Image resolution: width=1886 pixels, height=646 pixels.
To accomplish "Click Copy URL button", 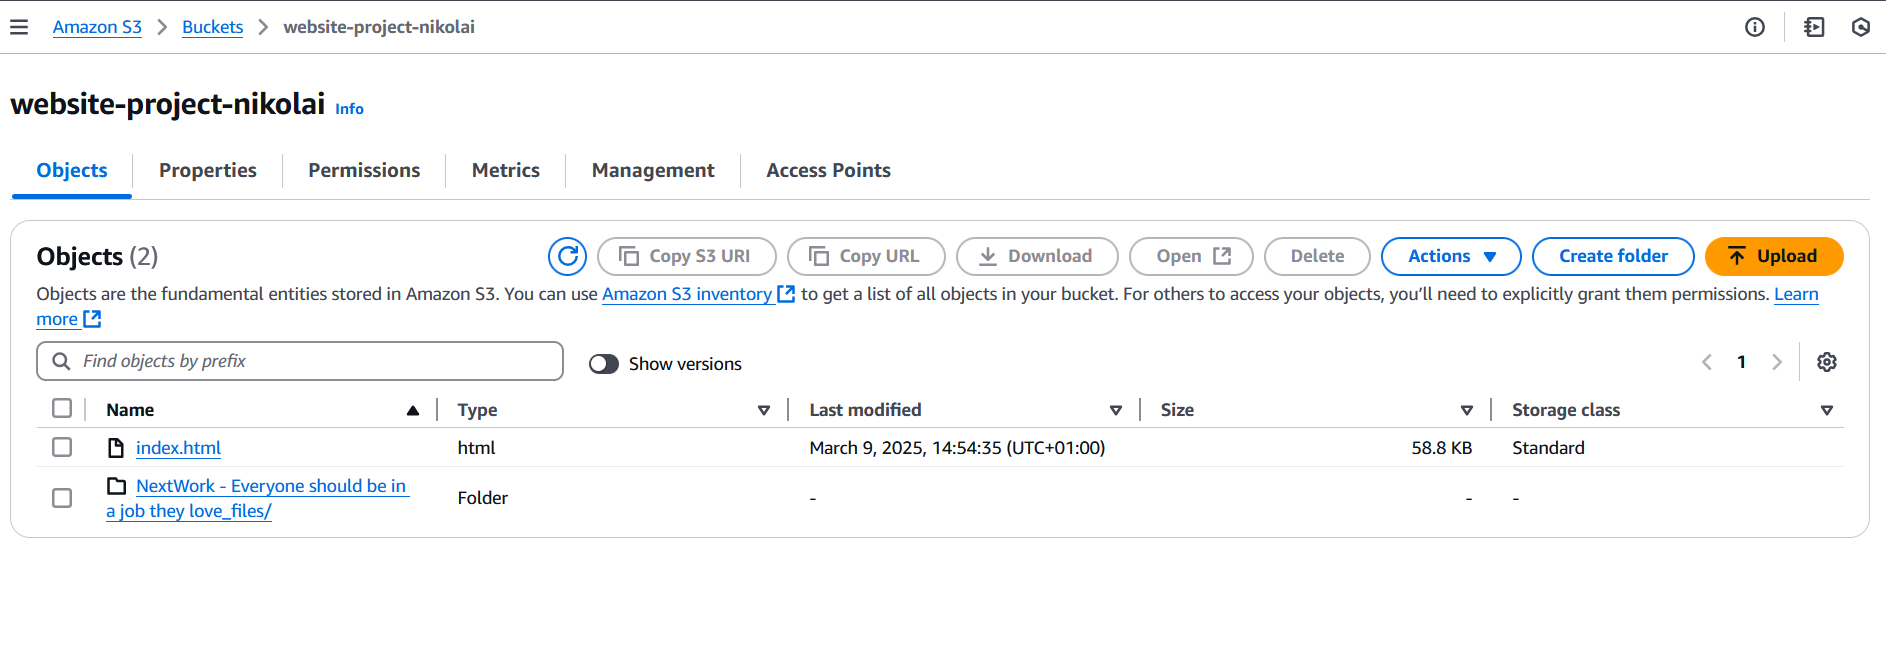I will [x=866, y=256].
